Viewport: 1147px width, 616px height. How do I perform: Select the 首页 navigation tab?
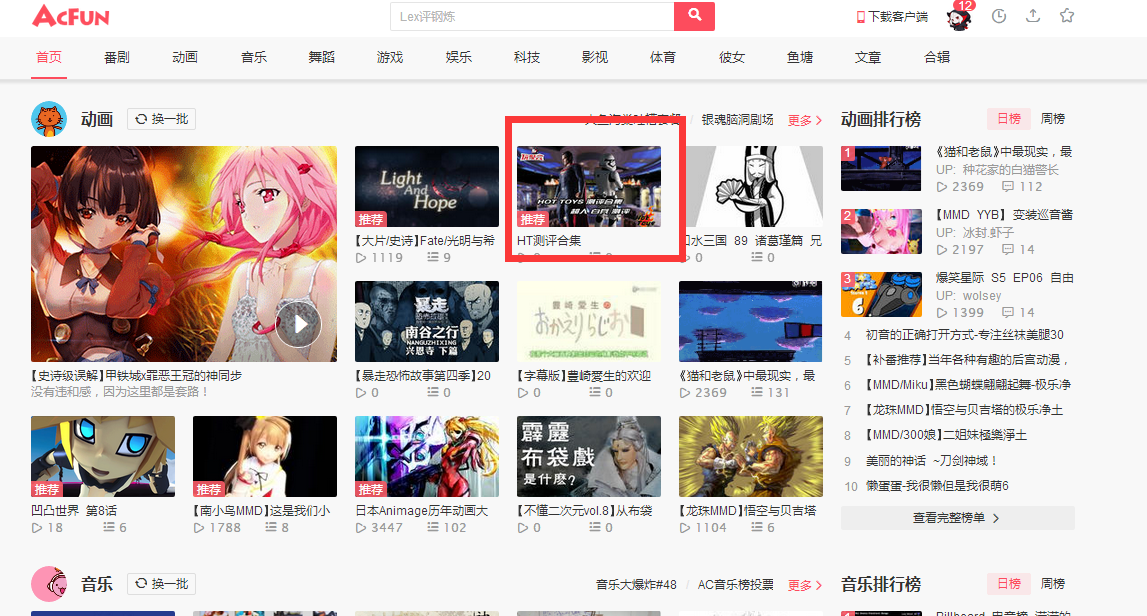pyautogui.click(x=49, y=57)
